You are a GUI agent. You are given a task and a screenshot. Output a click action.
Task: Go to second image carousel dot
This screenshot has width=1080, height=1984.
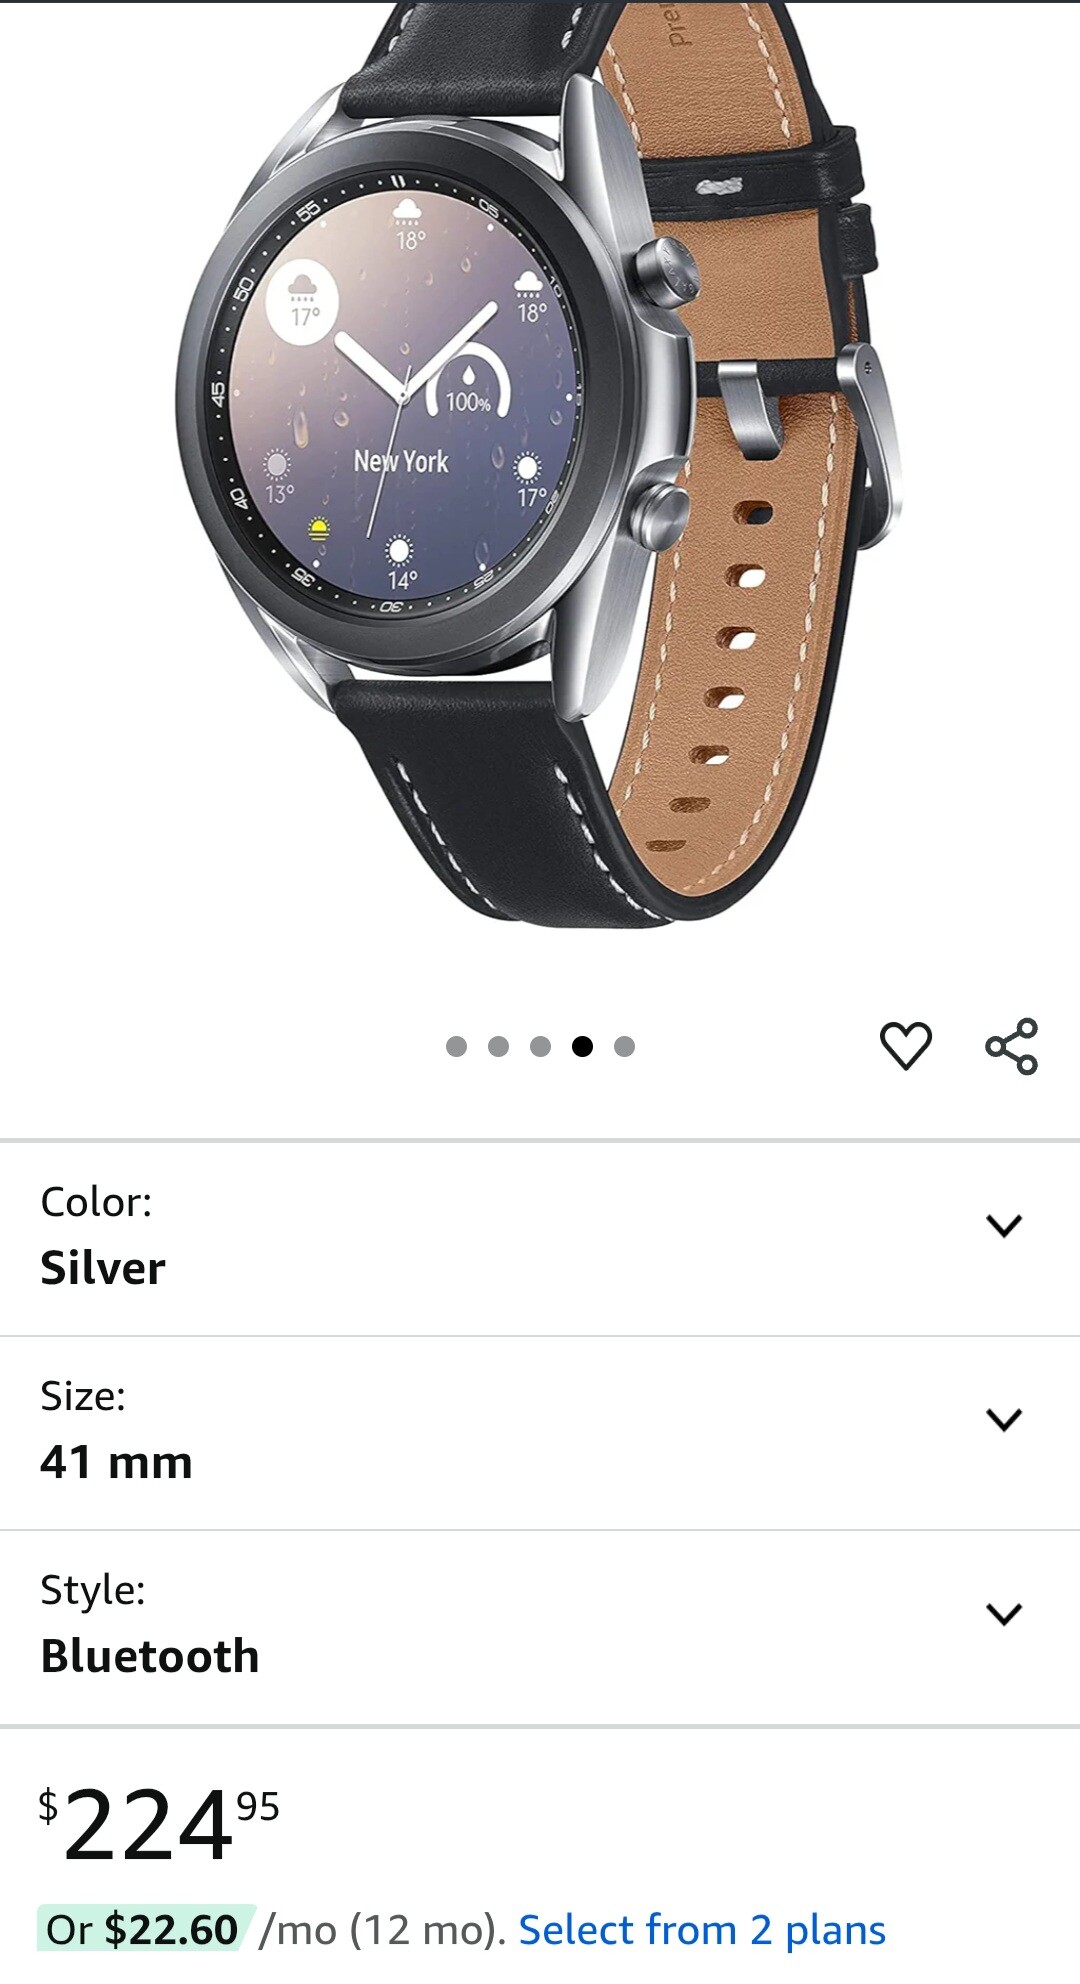pyautogui.click(x=498, y=1046)
